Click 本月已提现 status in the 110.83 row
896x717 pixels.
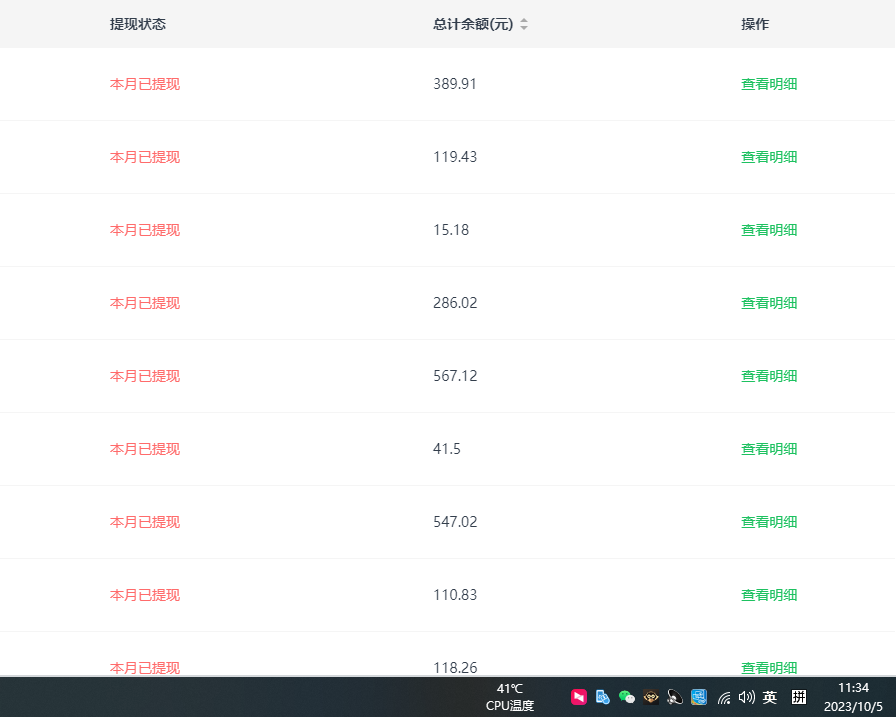(145, 595)
